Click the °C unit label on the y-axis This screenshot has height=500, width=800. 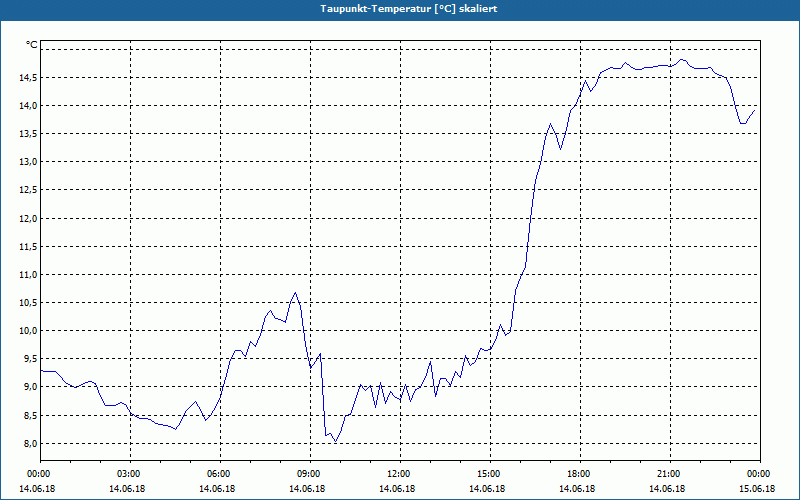click(x=32, y=45)
